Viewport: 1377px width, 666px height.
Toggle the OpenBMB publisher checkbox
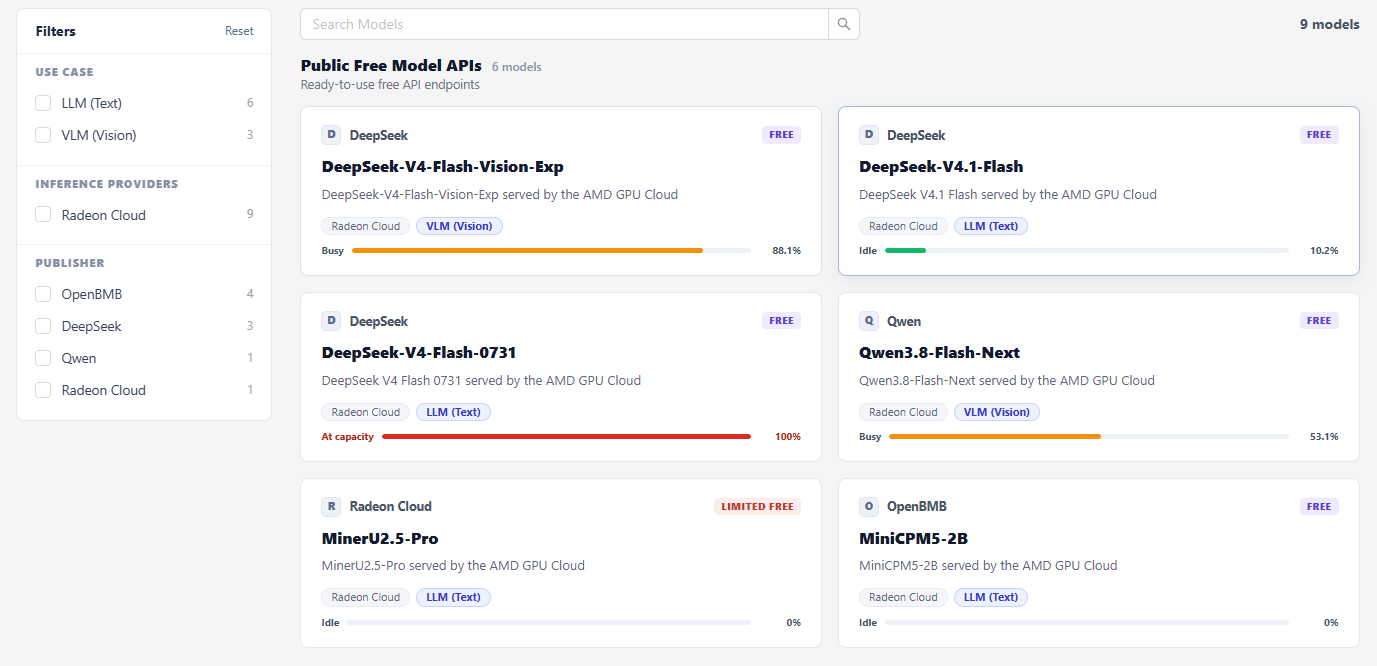click(x=43, y=294)
